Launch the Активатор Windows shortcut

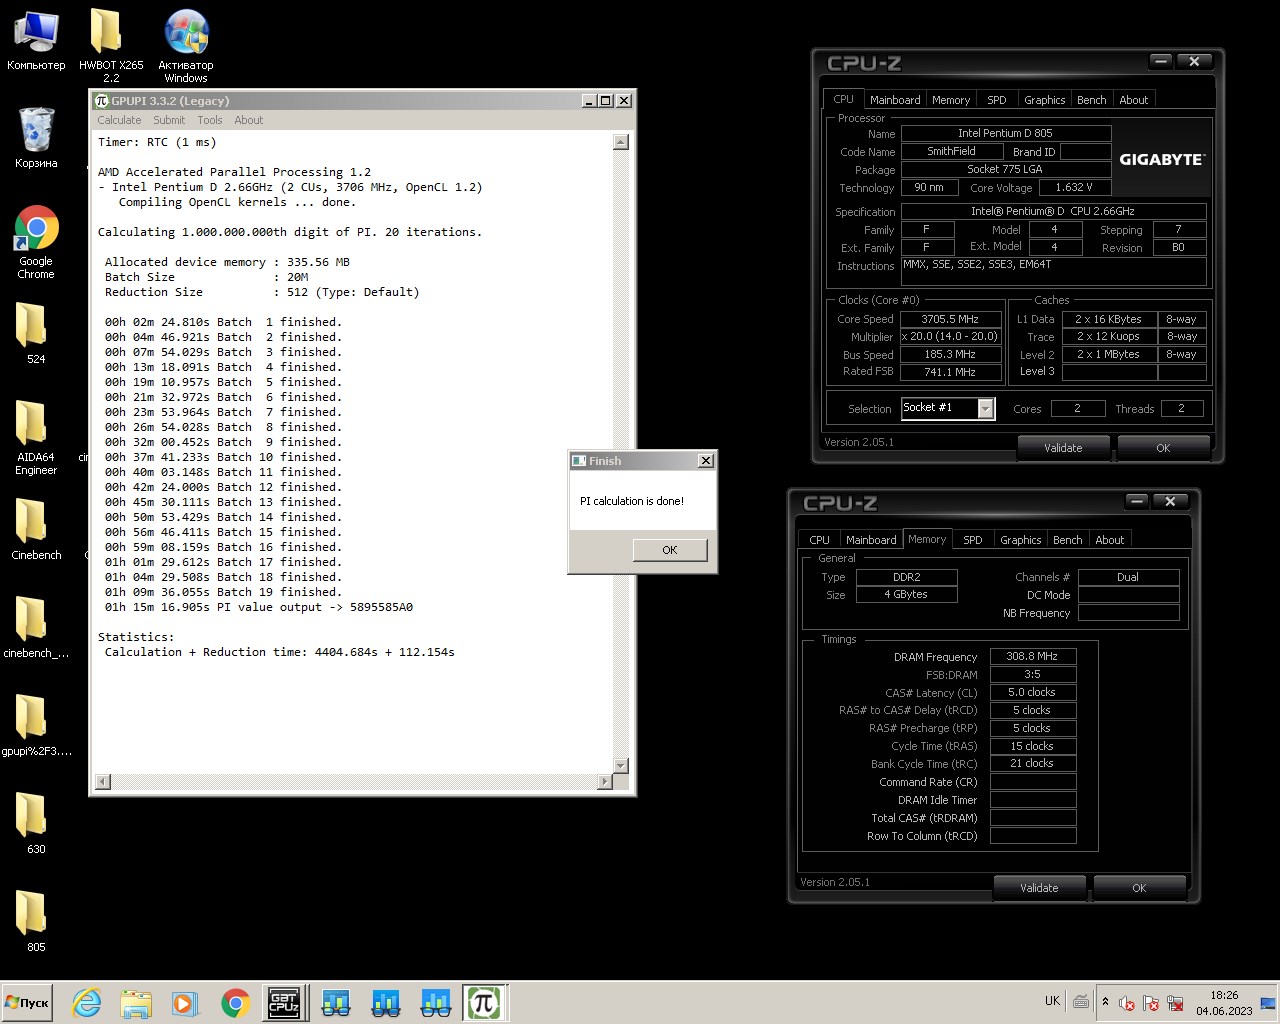click(186, 45)
